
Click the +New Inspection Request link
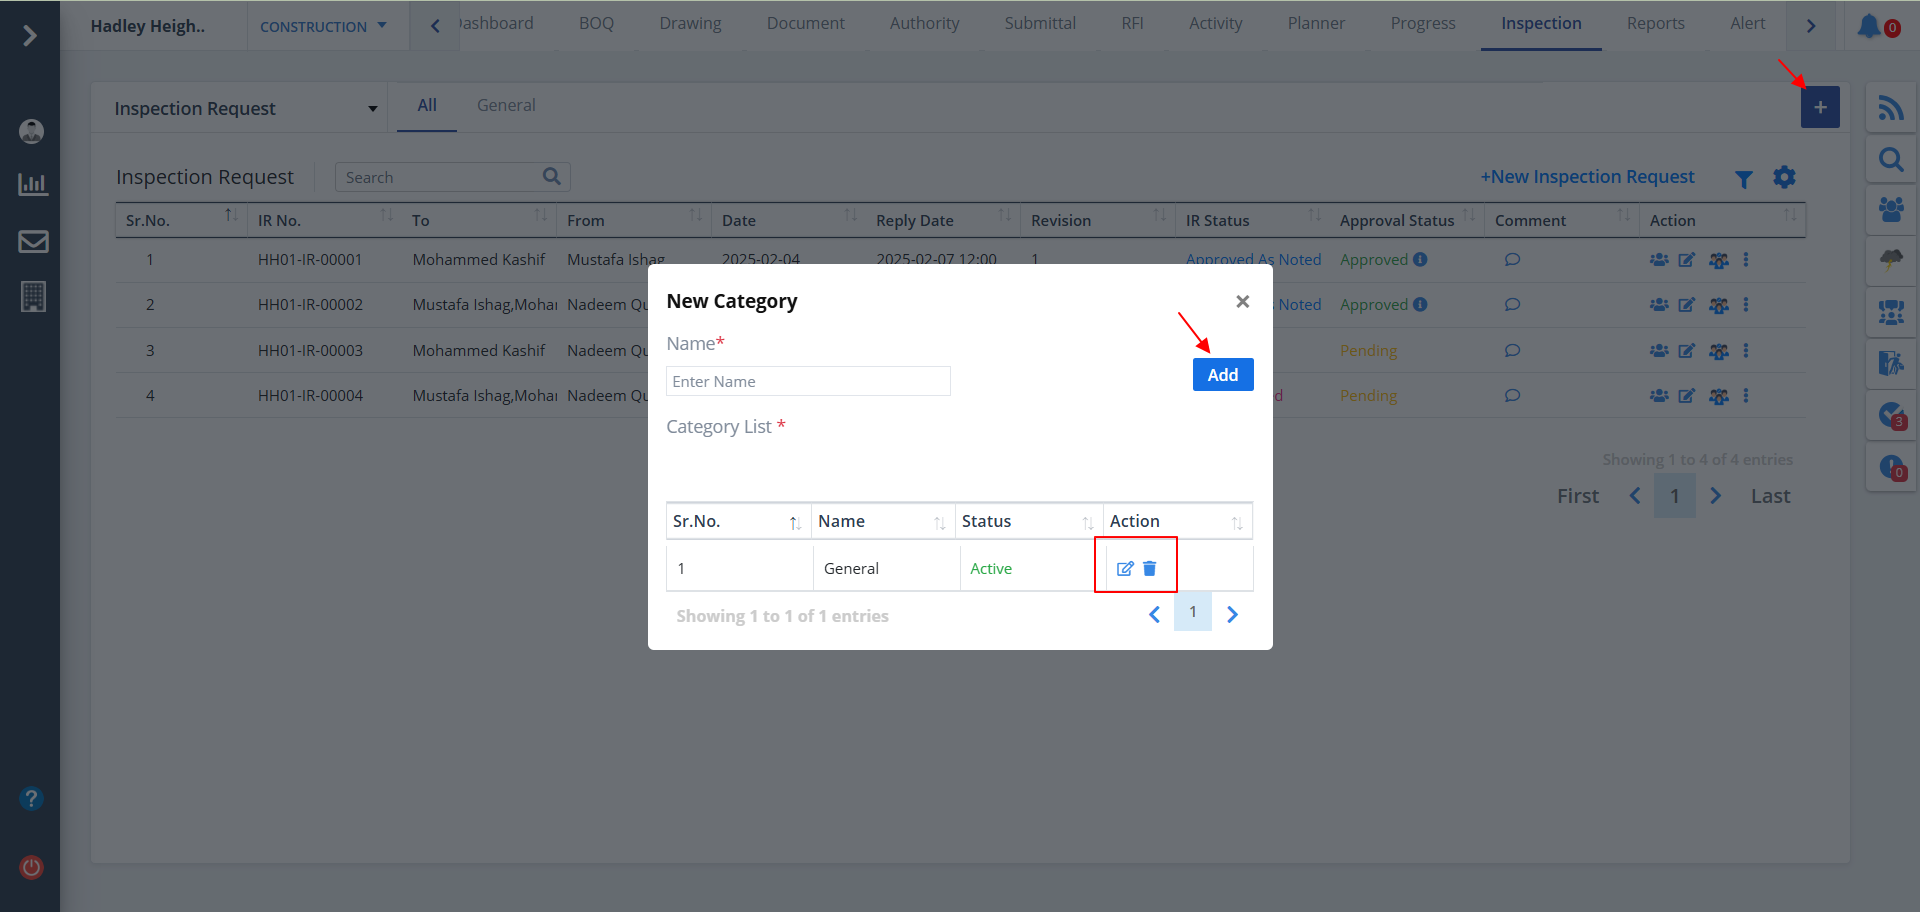1587,177
